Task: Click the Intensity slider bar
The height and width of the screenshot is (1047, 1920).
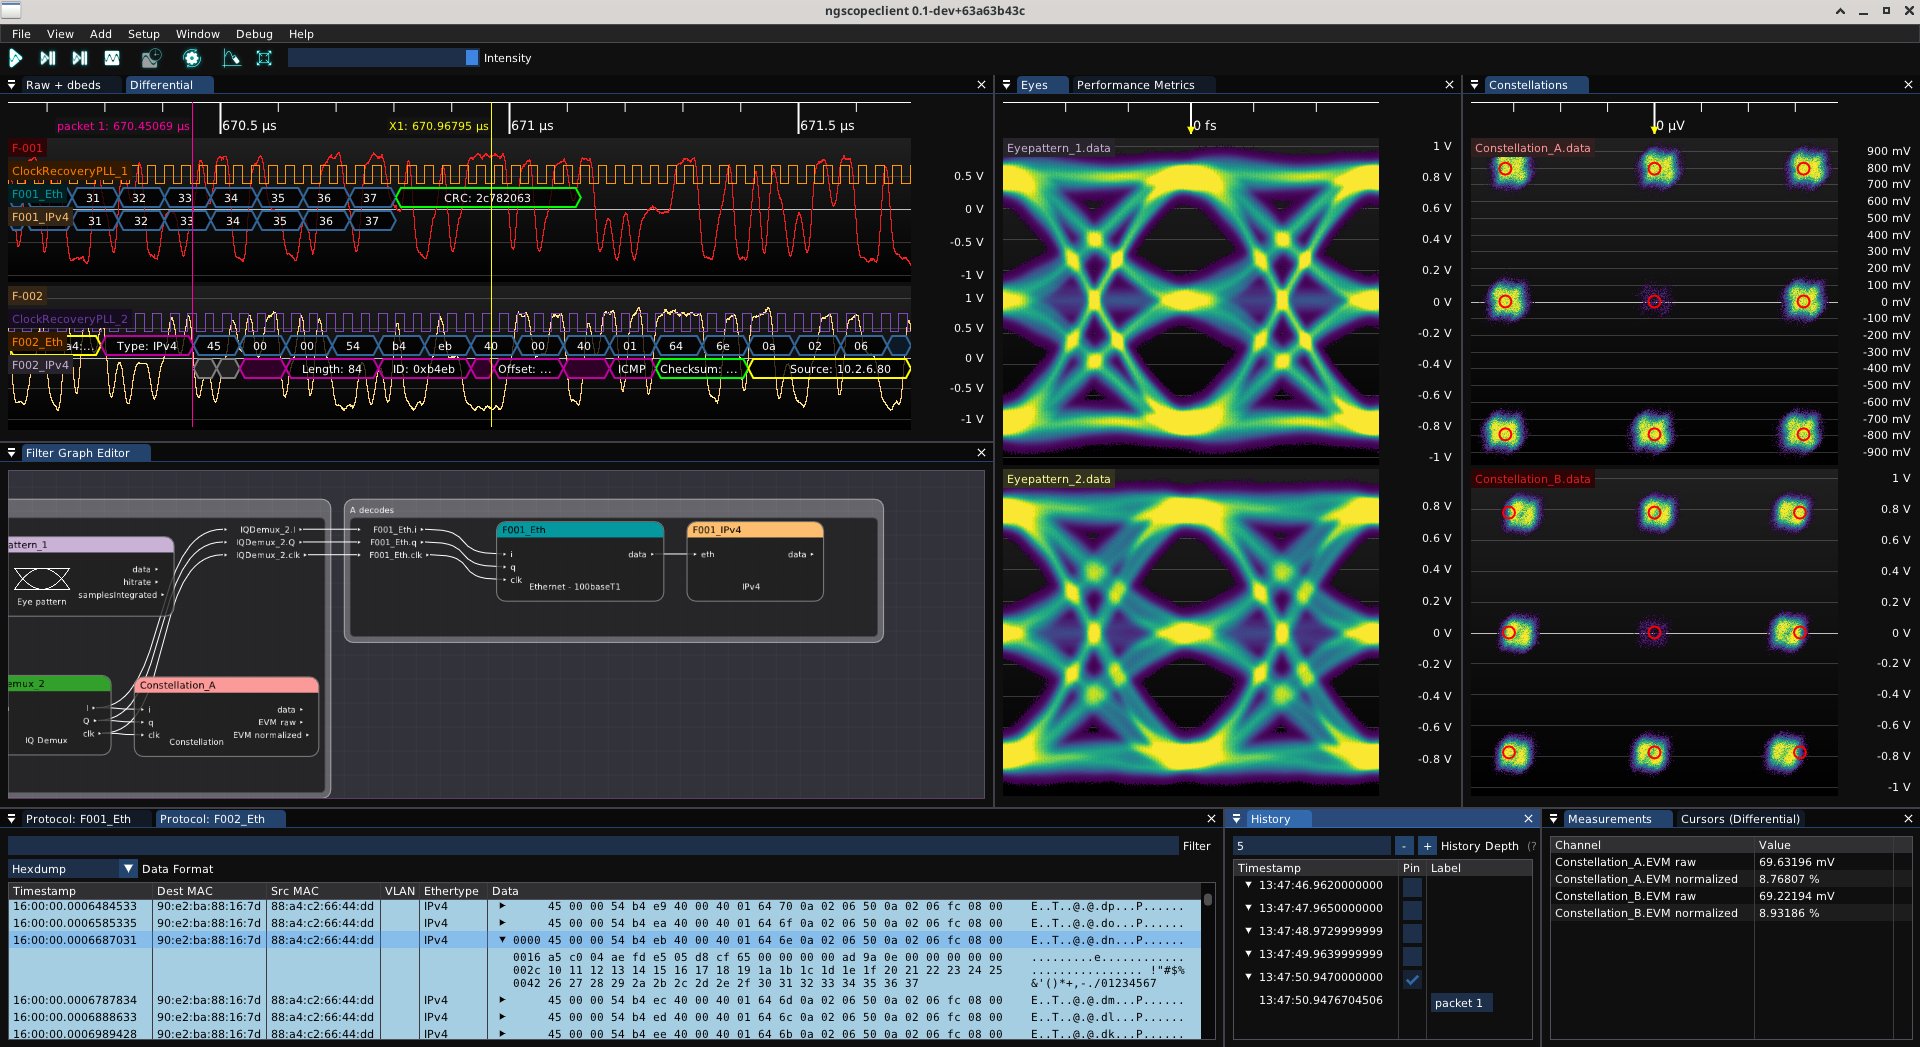Action: [382, 58]
